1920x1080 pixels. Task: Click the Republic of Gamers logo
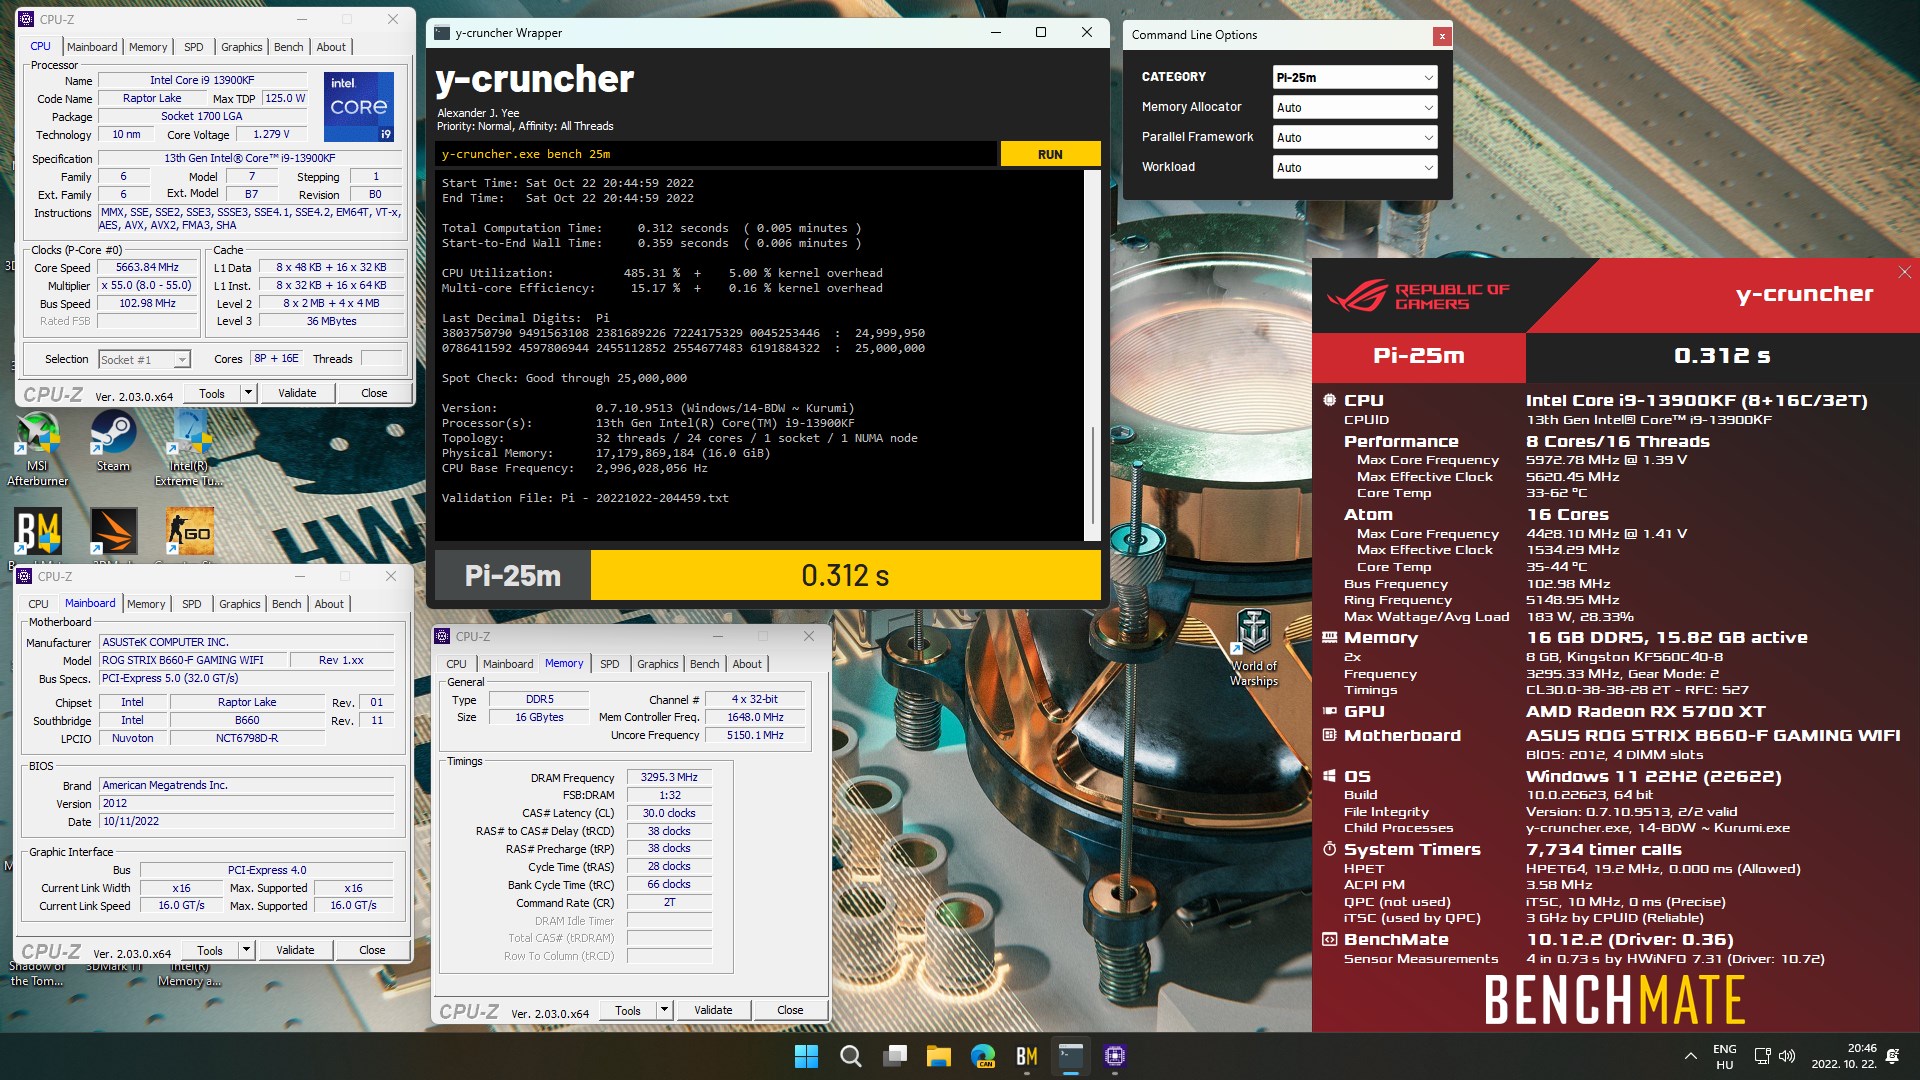point(1418,296)
